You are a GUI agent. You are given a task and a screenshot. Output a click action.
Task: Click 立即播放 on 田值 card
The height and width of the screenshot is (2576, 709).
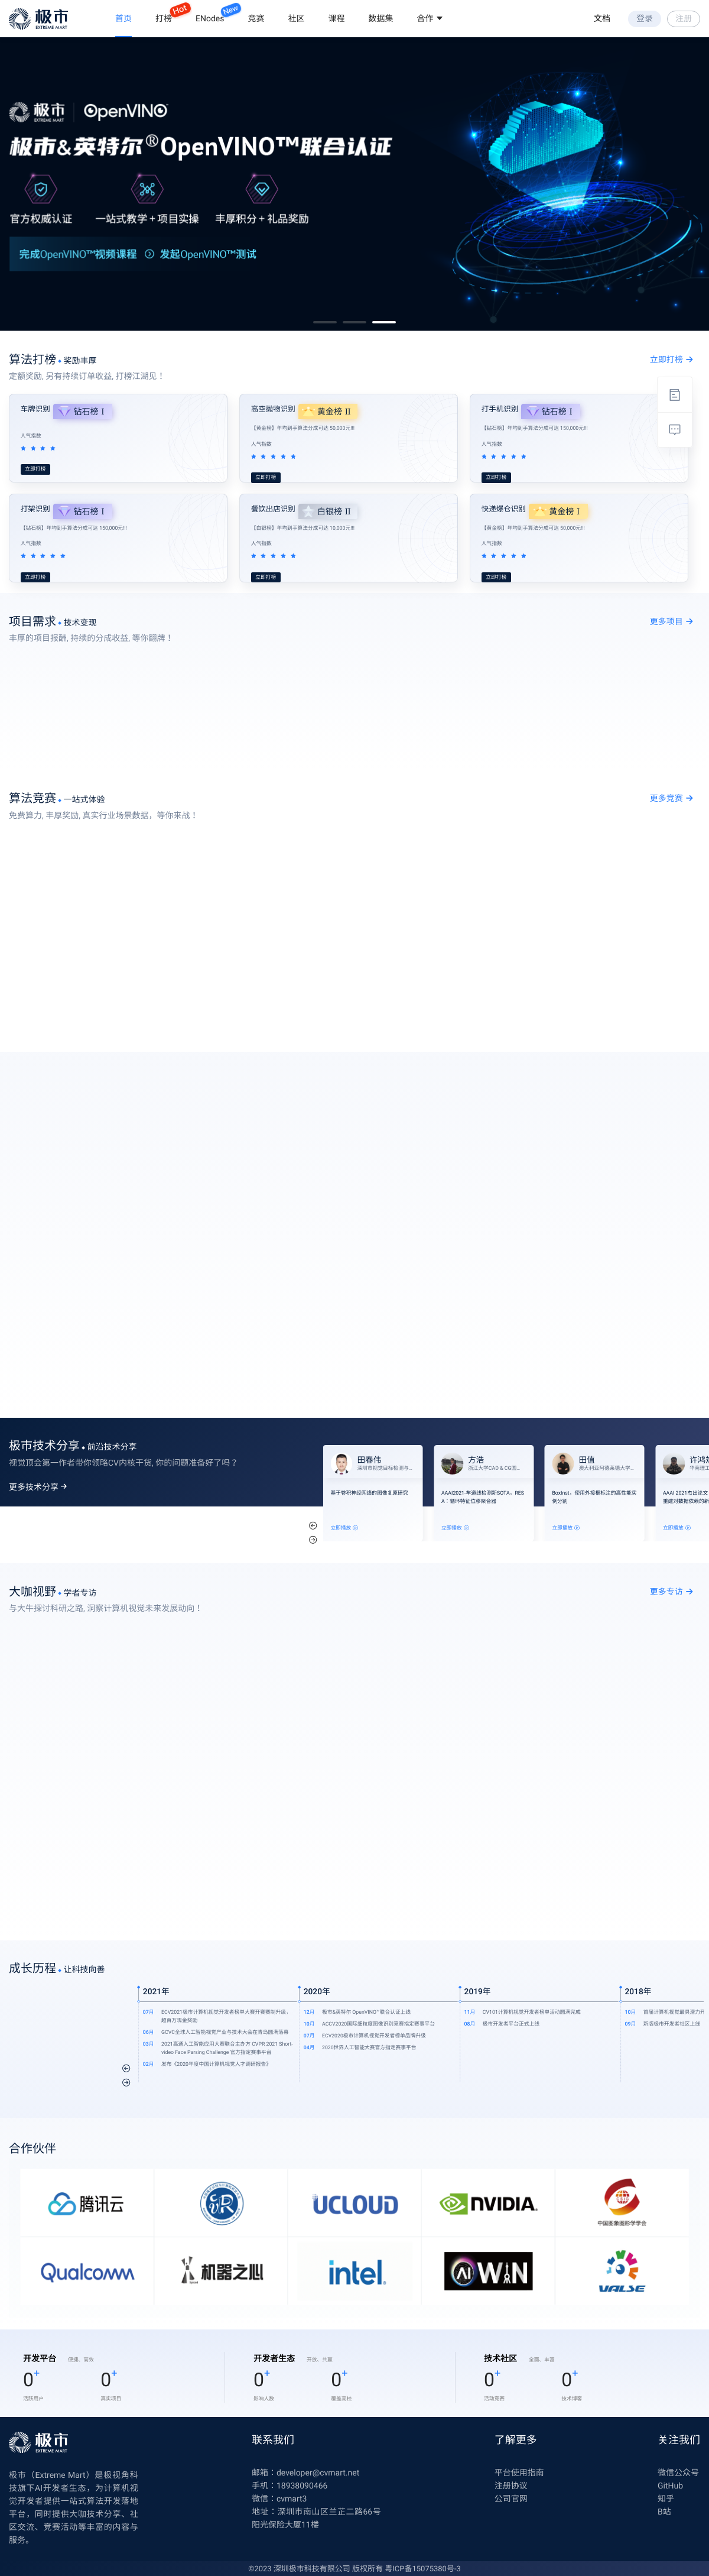[566, 1528]
